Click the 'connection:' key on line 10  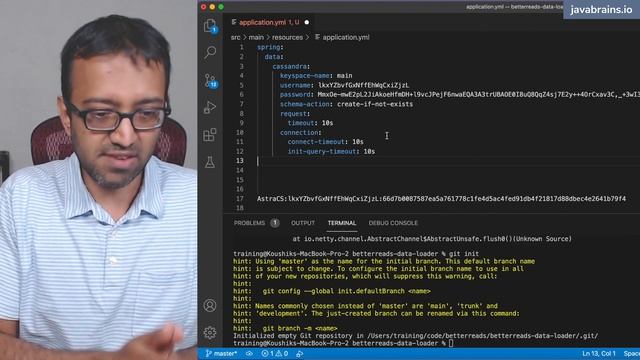coord(300,133)
